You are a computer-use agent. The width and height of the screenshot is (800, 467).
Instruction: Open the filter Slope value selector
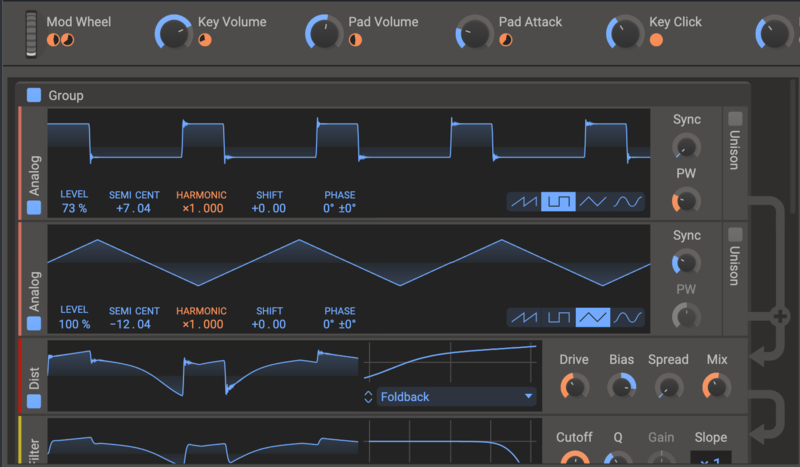click(710, 459)
